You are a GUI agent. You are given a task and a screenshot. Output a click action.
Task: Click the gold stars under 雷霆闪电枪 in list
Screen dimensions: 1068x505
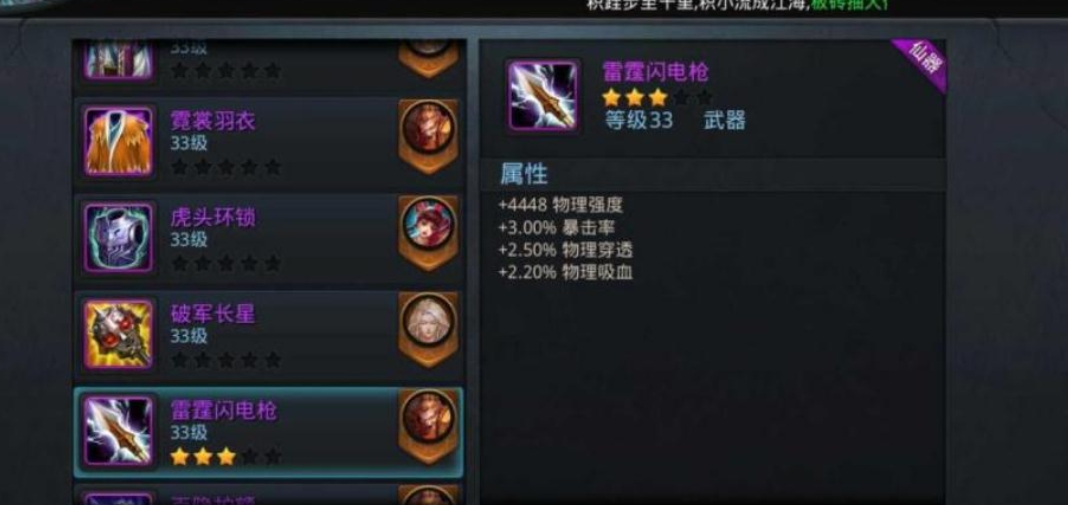point(203,456)
